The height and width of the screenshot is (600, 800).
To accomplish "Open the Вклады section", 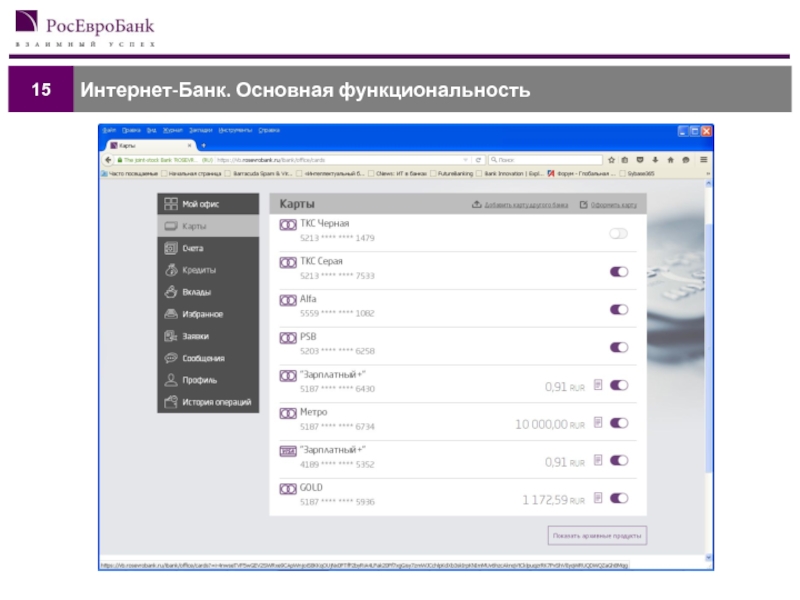I will (x=208, y=292).
